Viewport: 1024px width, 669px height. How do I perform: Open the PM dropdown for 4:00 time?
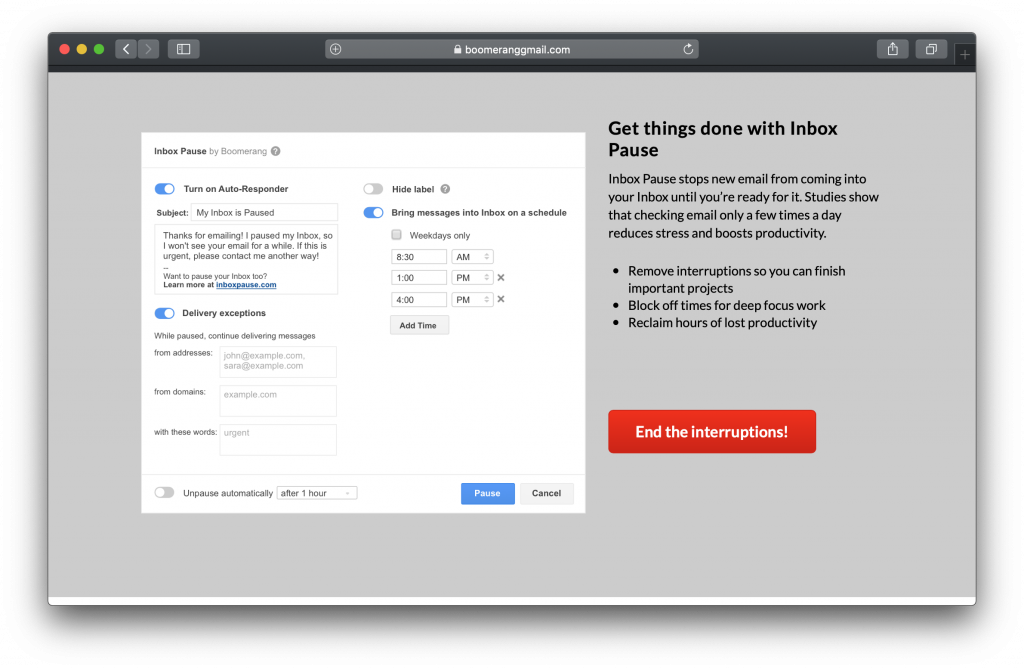(473, 299)
